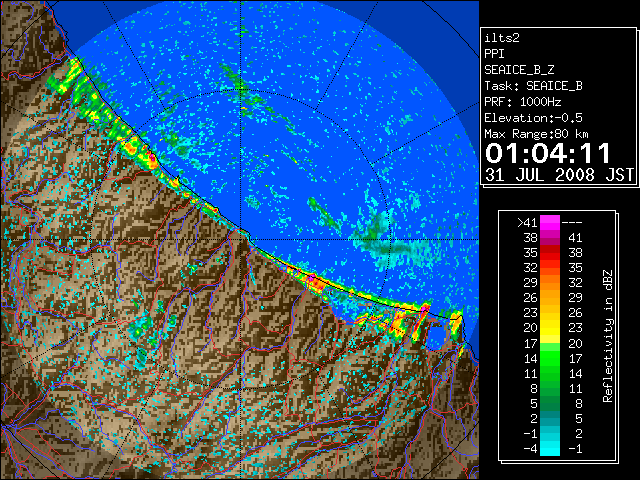The image size is (640, 480).
Task: Select the 'SEAICE_B_Z' product name
Action: 519,70
